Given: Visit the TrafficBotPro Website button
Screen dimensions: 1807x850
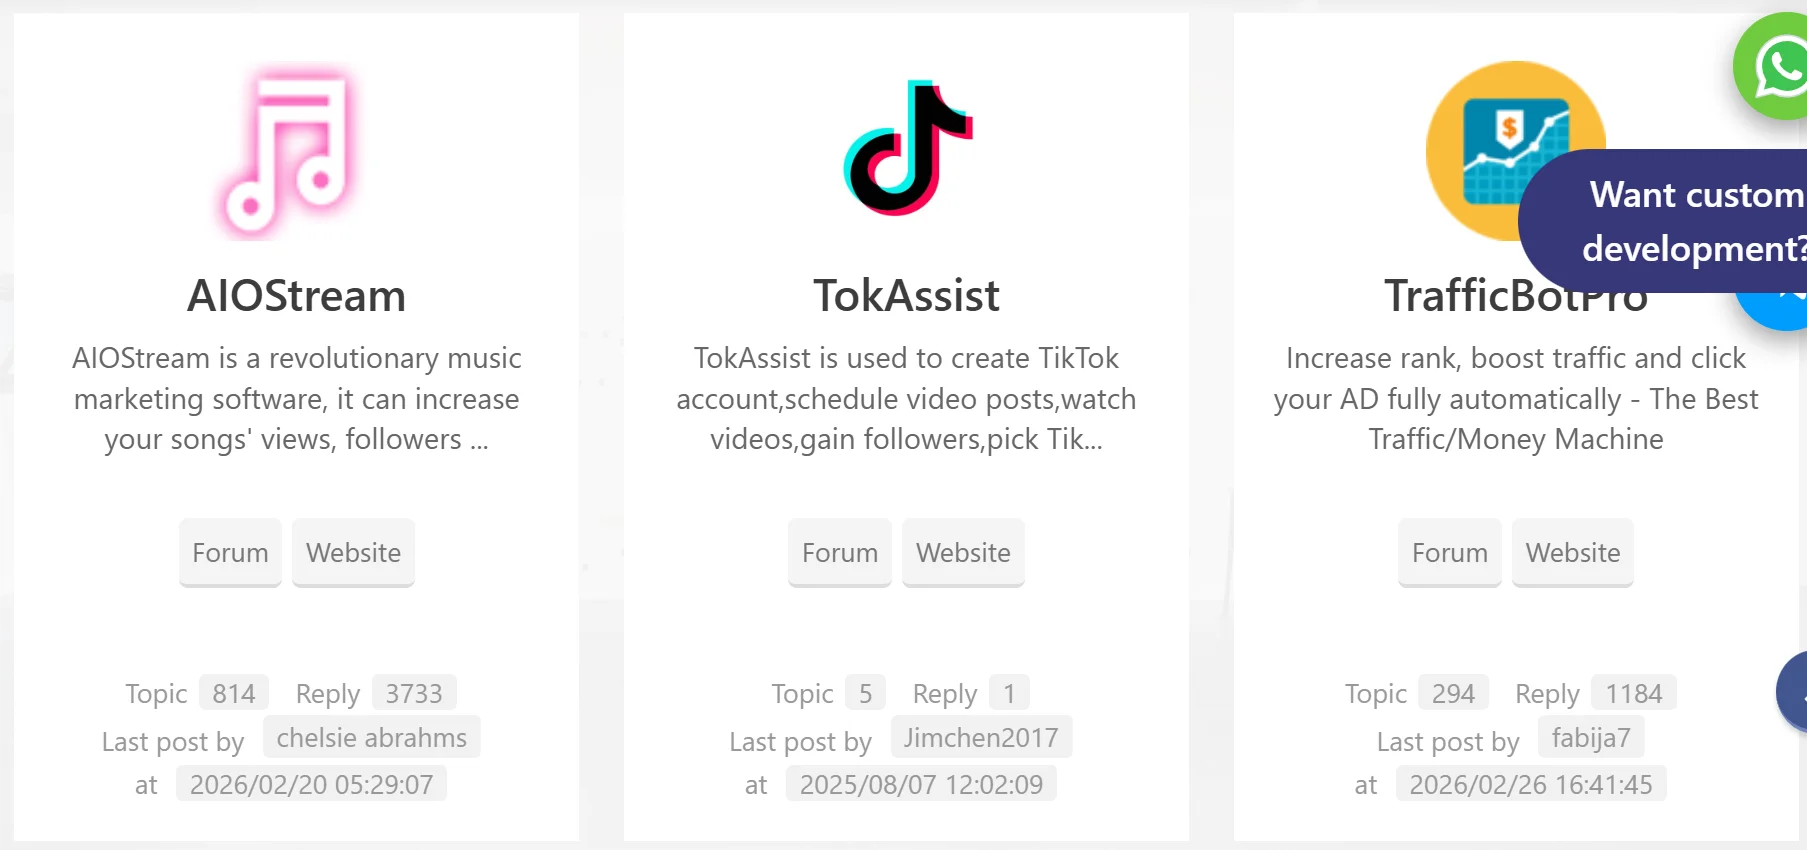Looking at the screenshot, I should pyautogui.click(x=1572, y=553).
